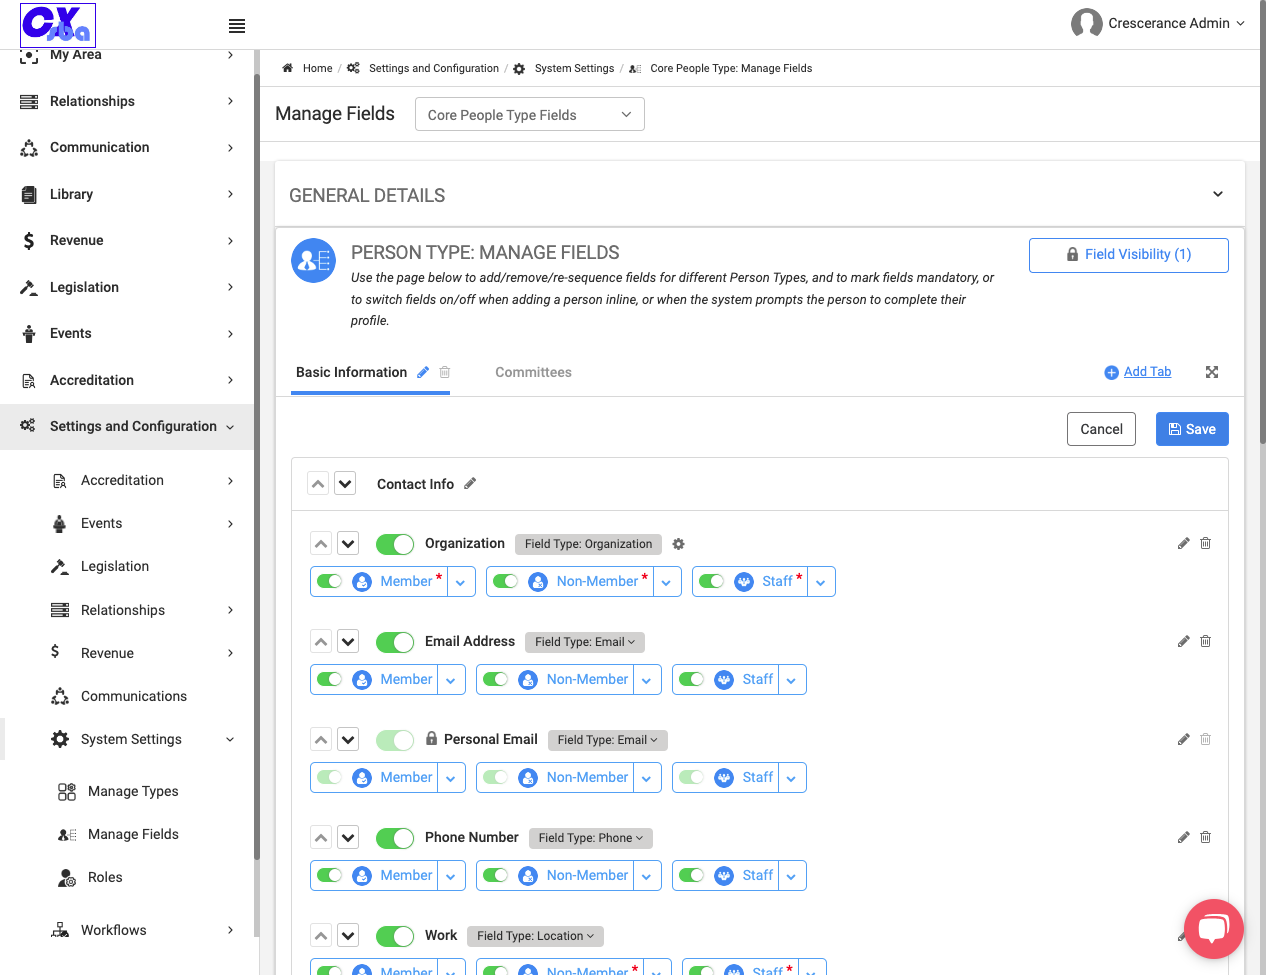
Task: Delete the Basic Information tab
Action: tap(445, 372)
